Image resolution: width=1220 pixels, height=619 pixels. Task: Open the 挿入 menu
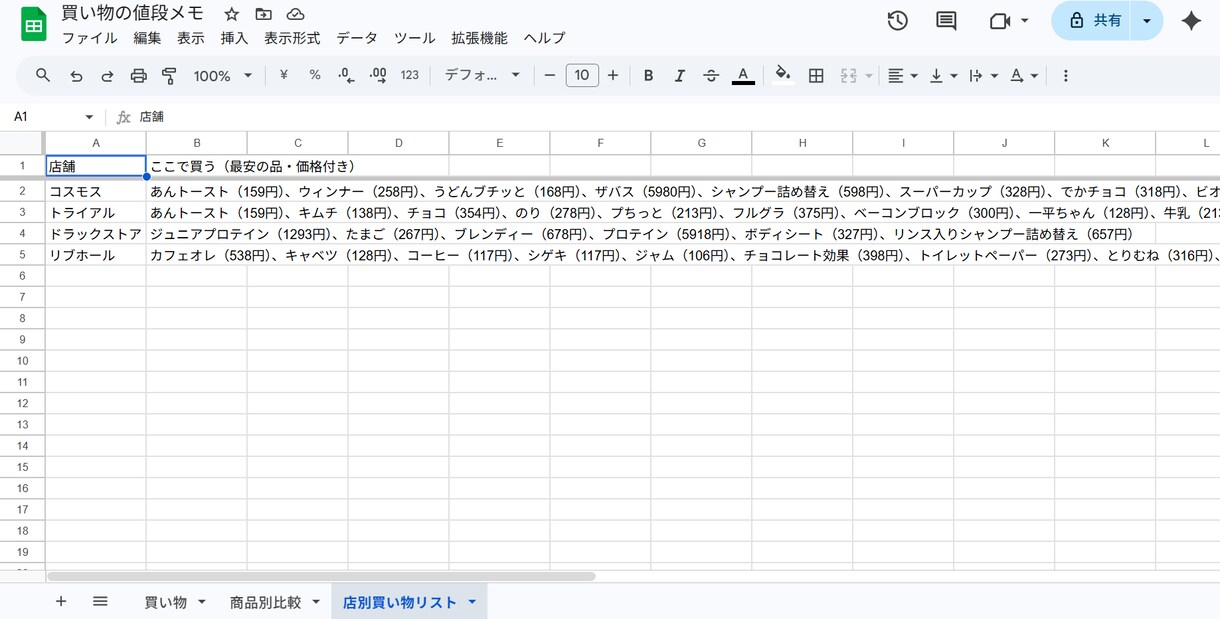coord(234,38)
